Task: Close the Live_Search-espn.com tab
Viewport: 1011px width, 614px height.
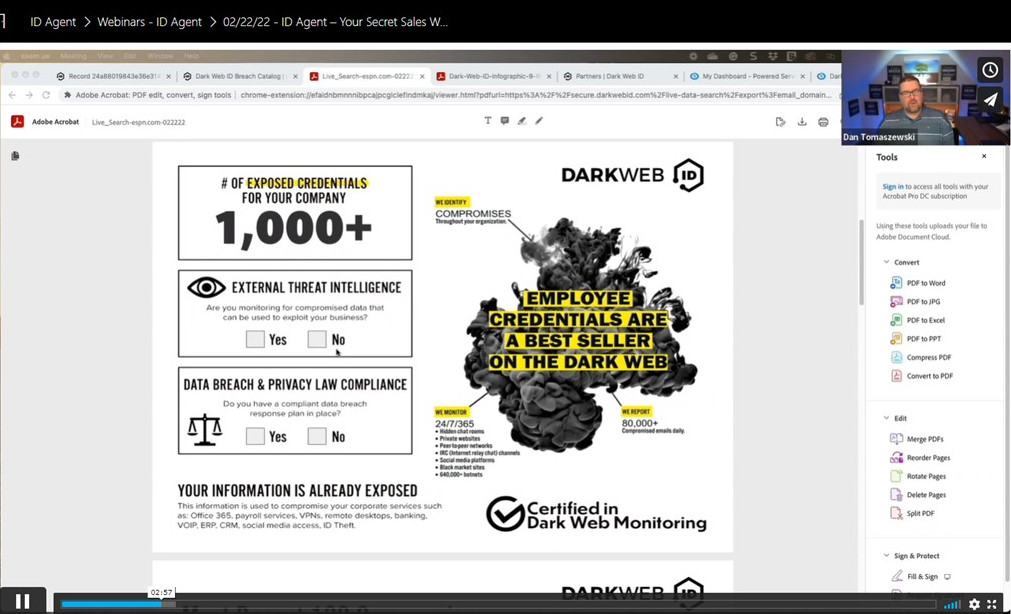Action: click(x=422, y=76)
